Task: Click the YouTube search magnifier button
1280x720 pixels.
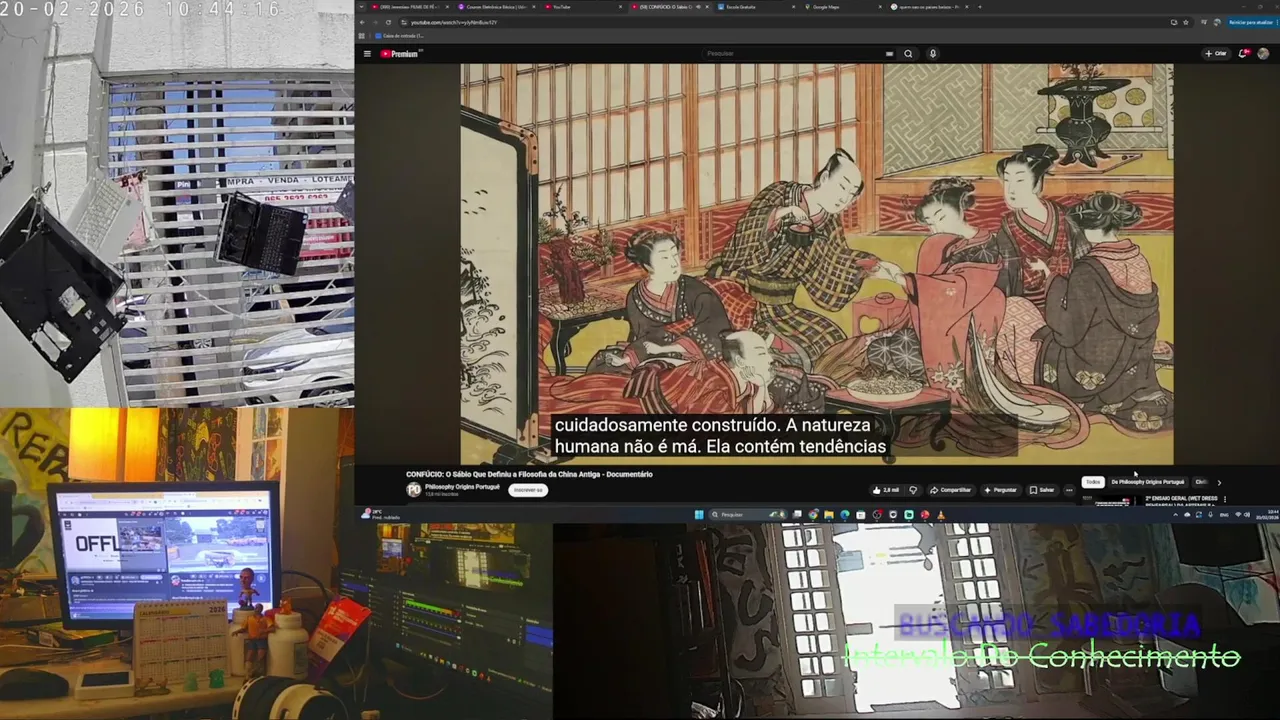Action: click(x=908, y=54)
